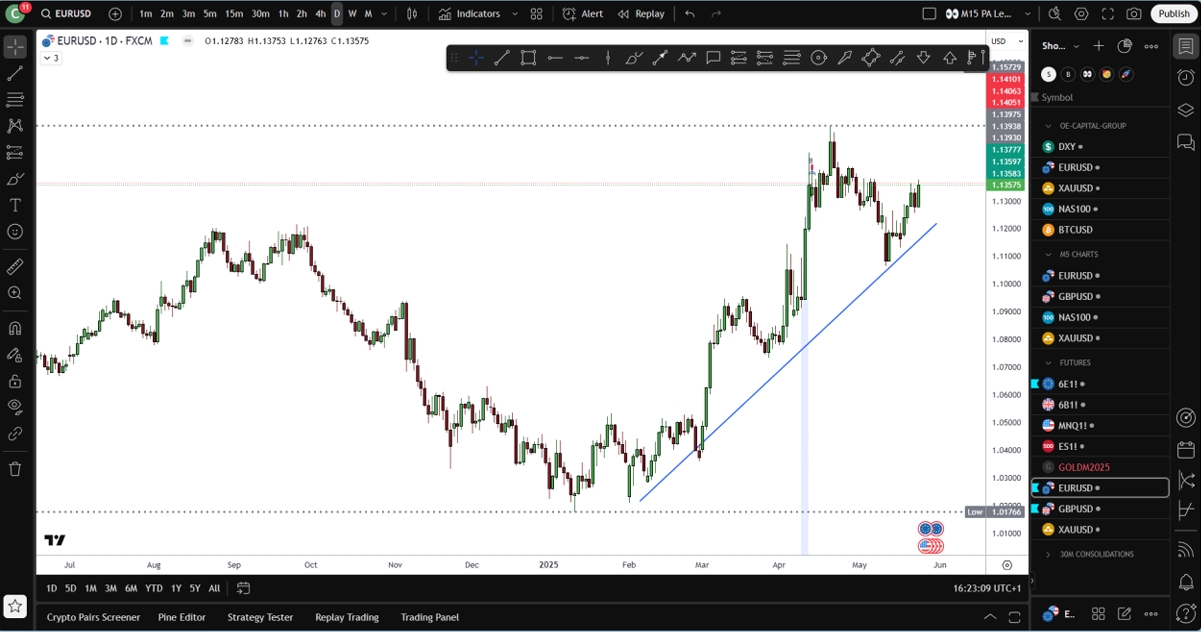This screenshot has width=1201, height=632.
Task: Enter fullscreen mode
Action: [1107, 14]
